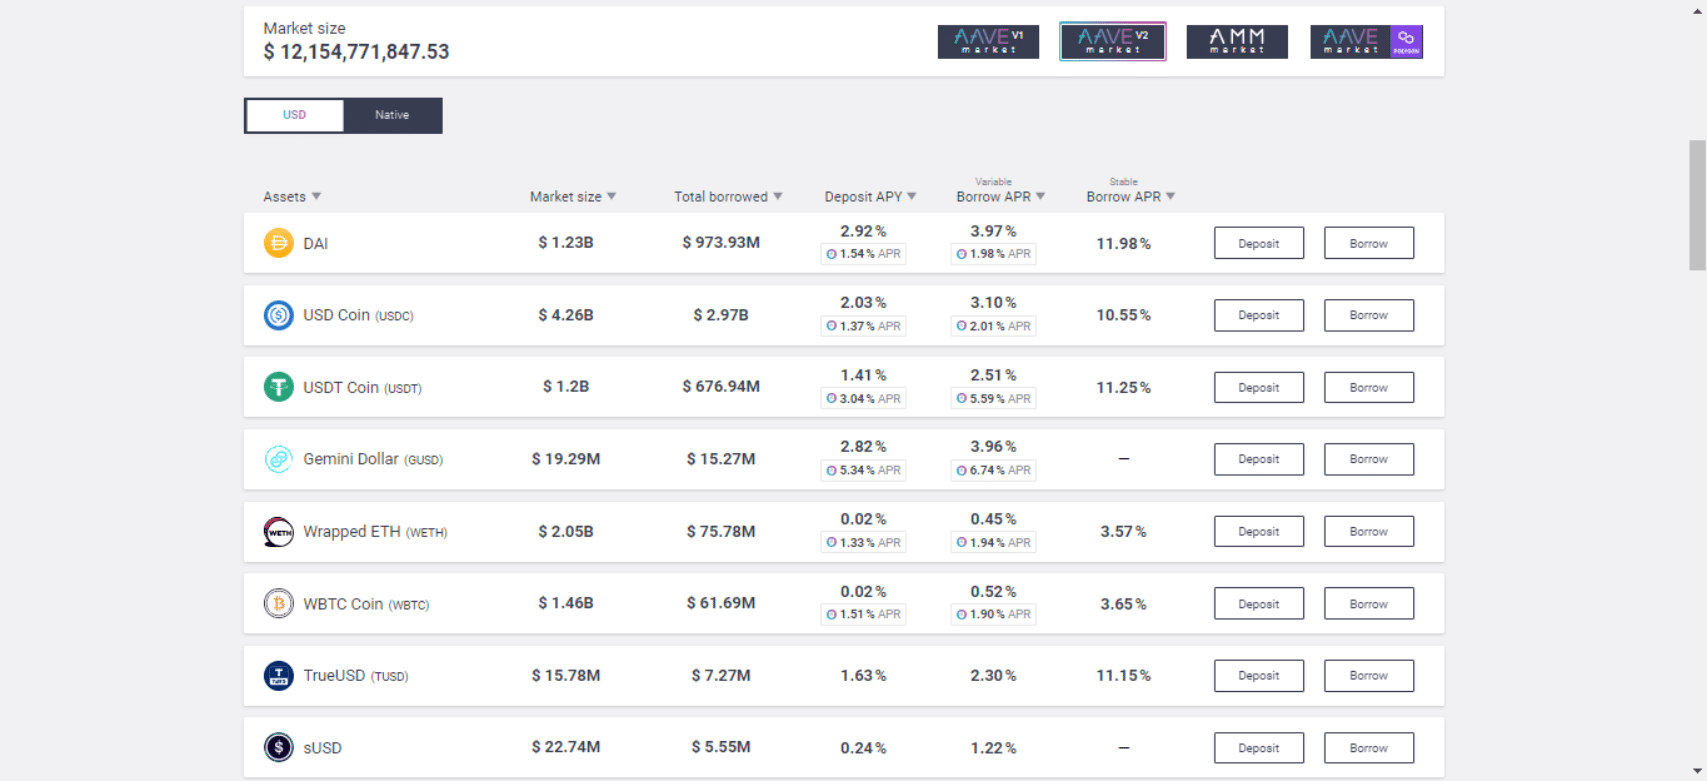The image size is (1707, 781).
Task: Click Borrow button for USDT Coin
Action: click(x=1369, y=387)
